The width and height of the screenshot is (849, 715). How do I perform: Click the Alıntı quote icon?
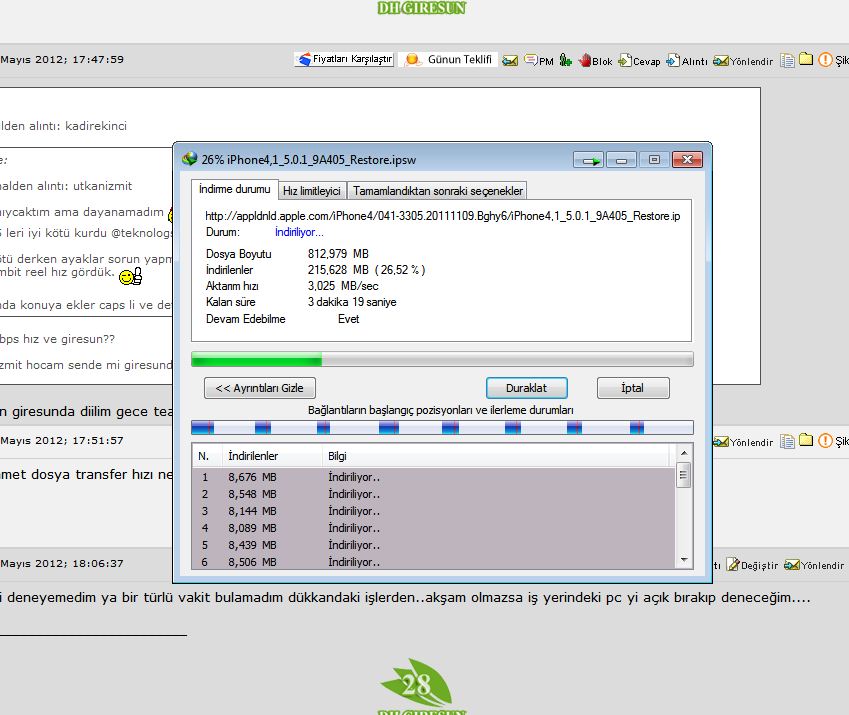[672, 61]
